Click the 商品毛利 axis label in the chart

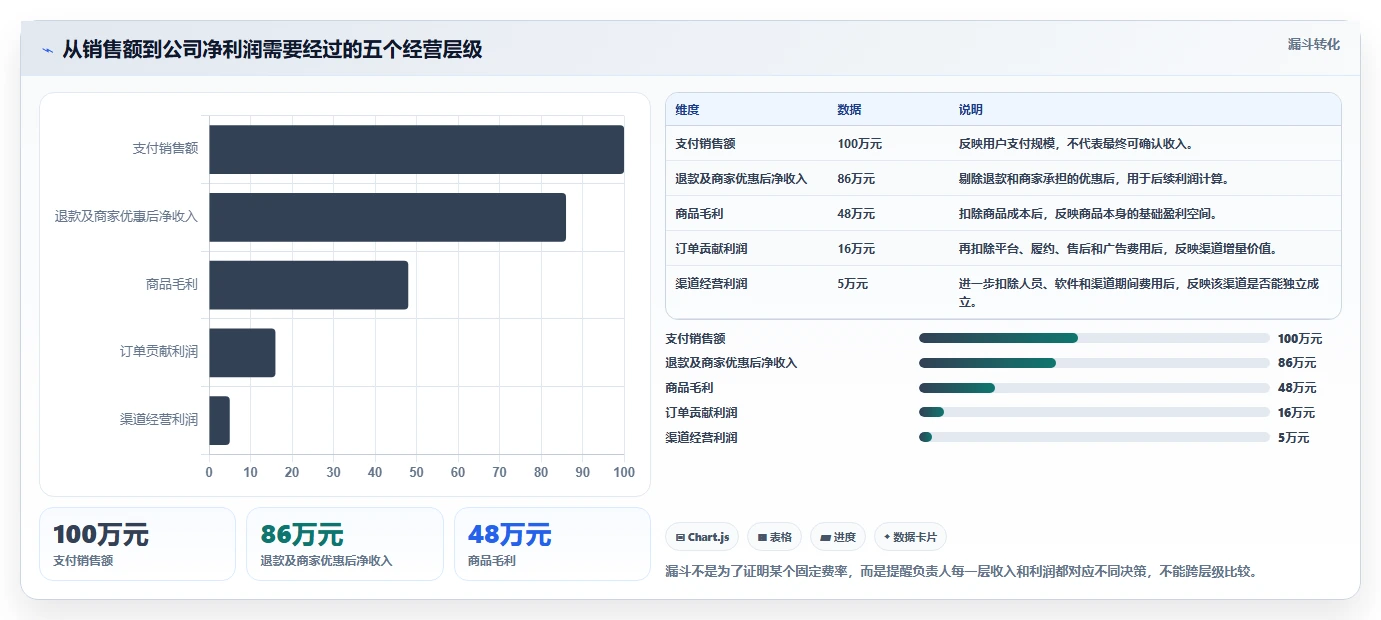coord(172,284)
